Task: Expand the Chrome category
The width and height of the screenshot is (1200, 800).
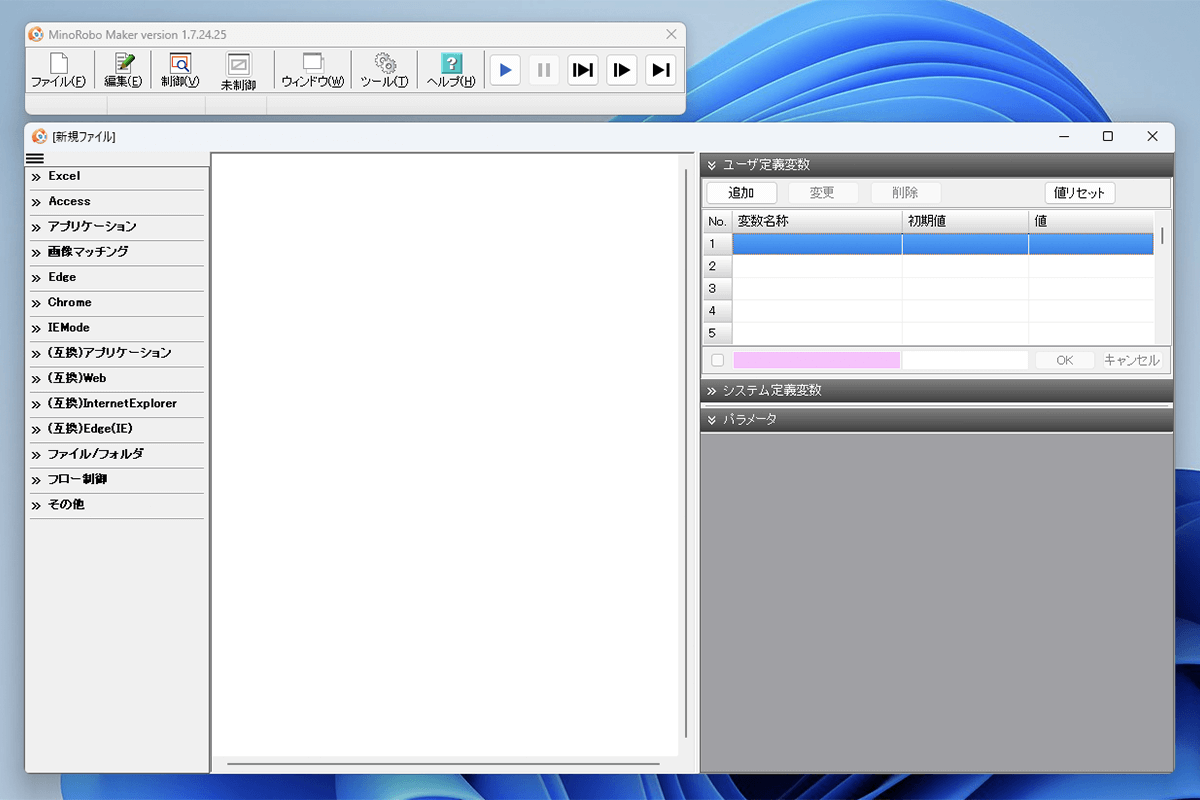Action: click(x=116, y=303)
